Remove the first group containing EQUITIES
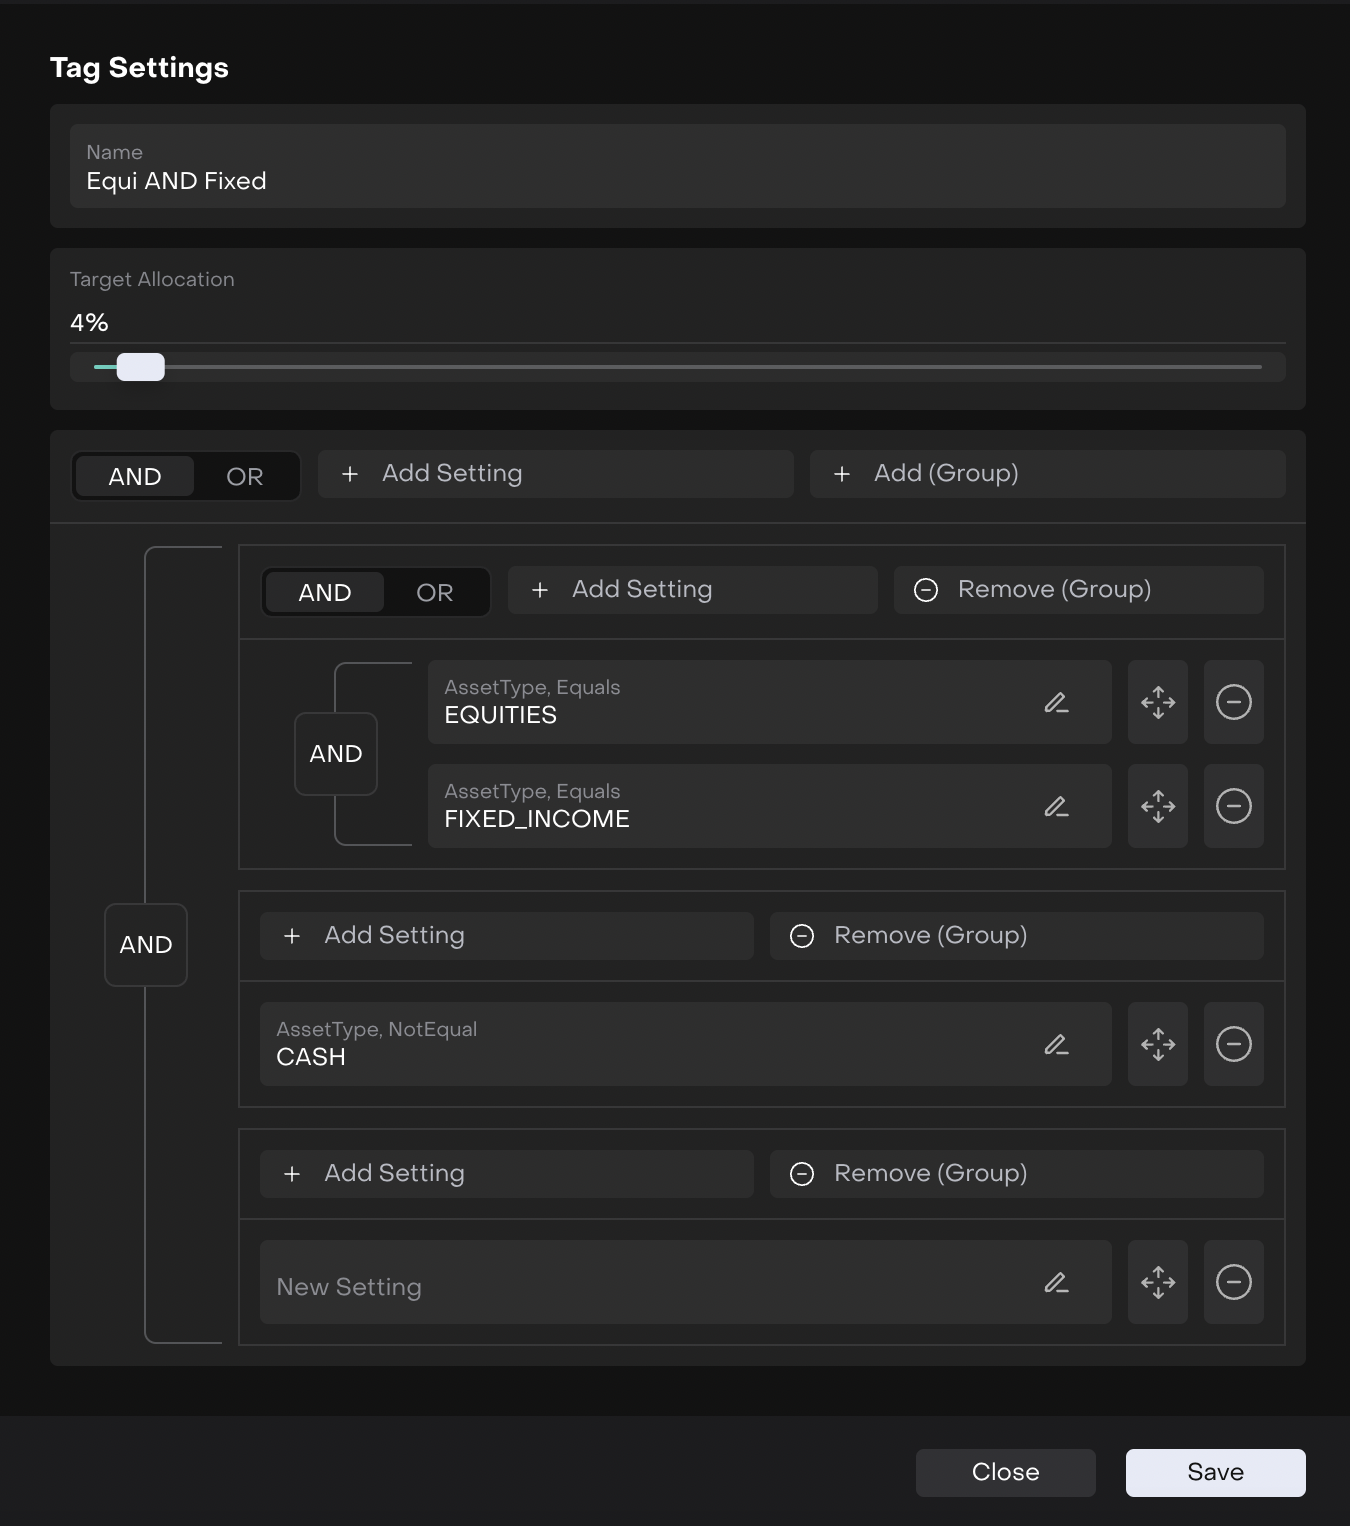This screenshot has width=1350, height=1526. [1078, 590]
